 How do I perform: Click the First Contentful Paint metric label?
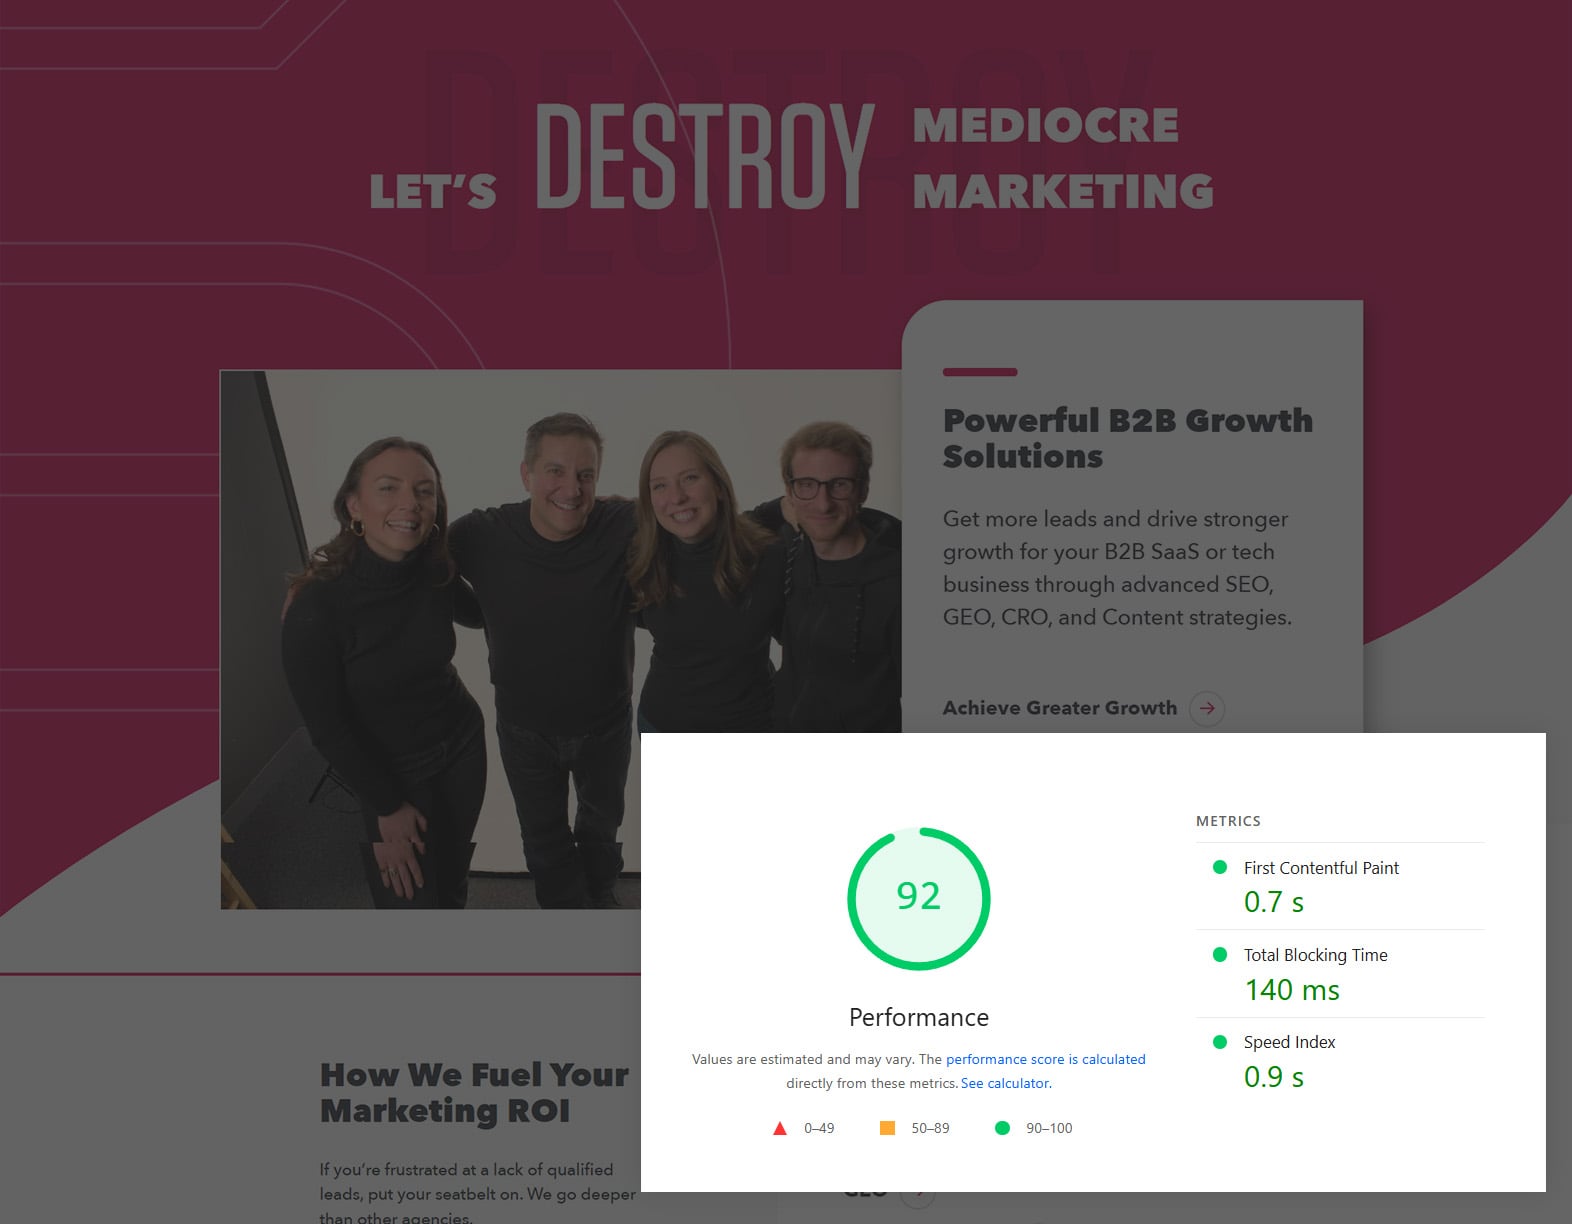(x=1321, y=868)
